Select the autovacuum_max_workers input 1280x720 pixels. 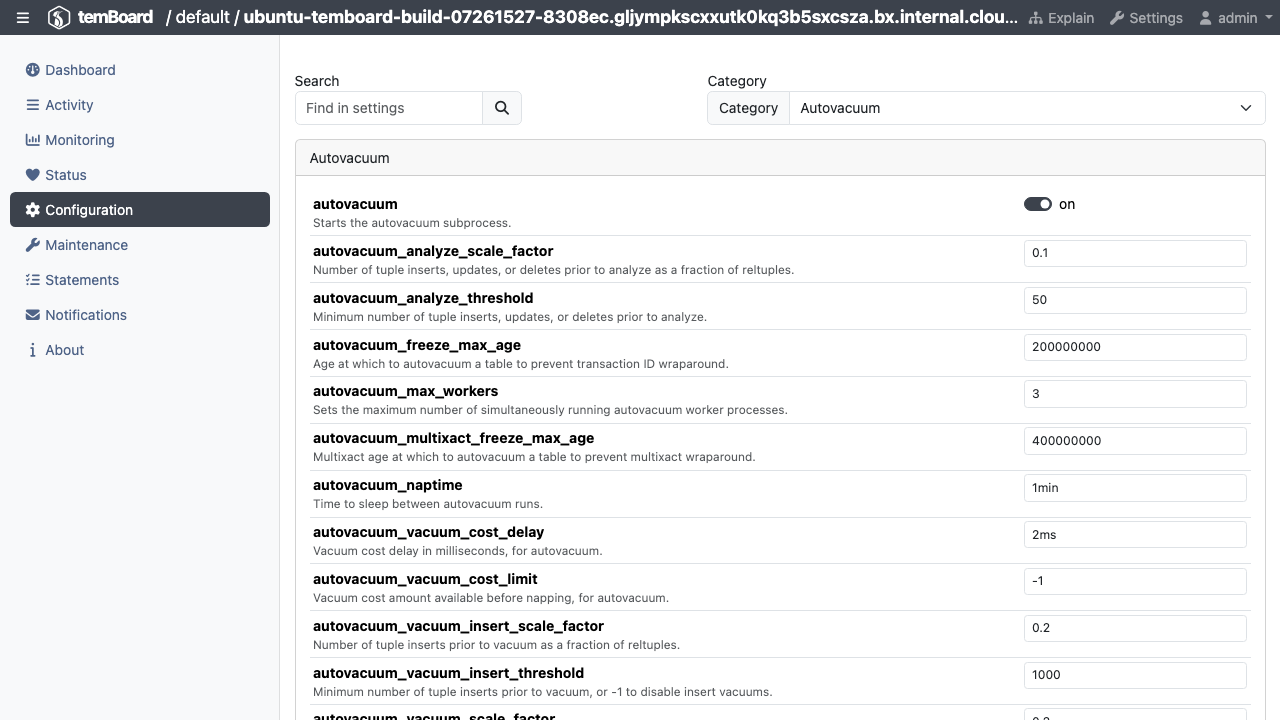click(1135, 394)
